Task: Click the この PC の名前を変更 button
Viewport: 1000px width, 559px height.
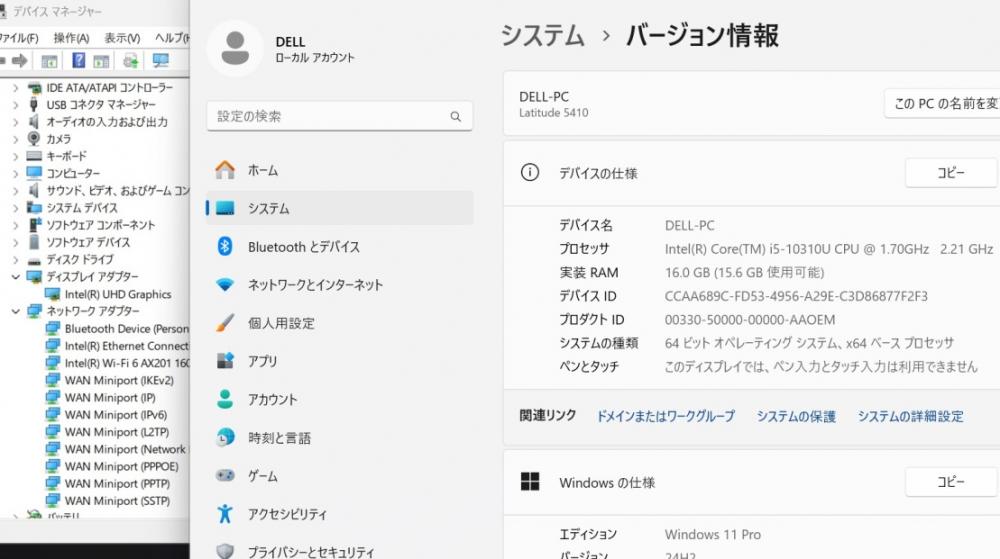Action: coord(942,103)
